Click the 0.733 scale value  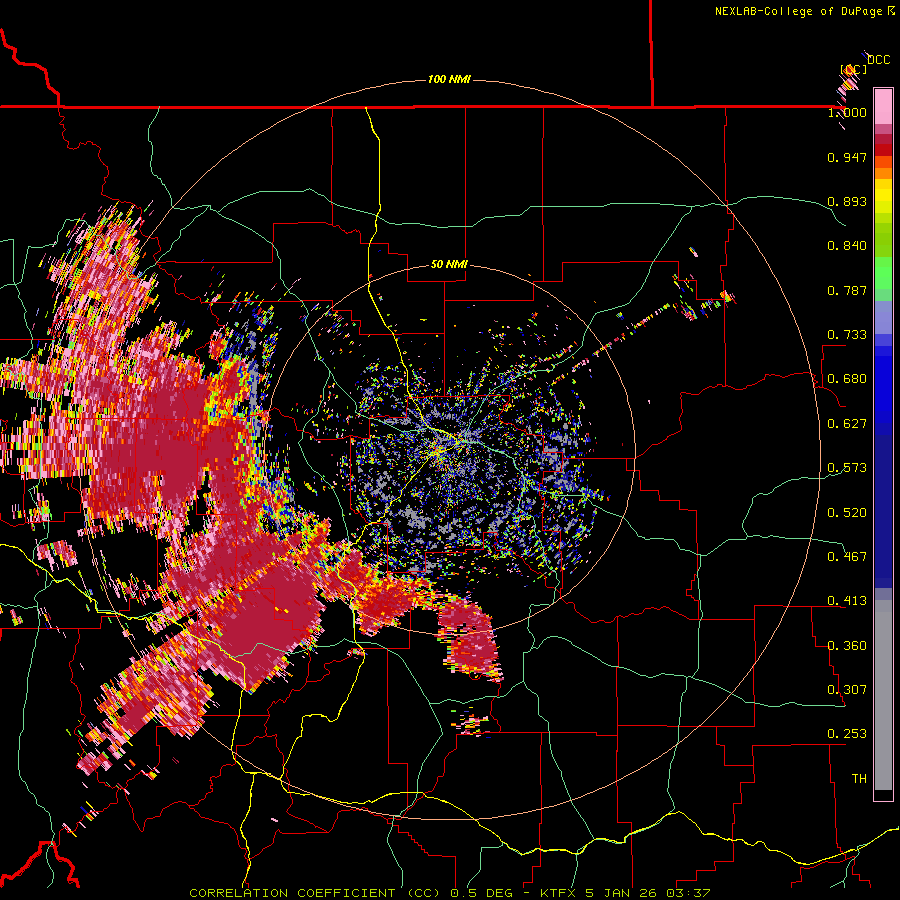click(847, 335)
